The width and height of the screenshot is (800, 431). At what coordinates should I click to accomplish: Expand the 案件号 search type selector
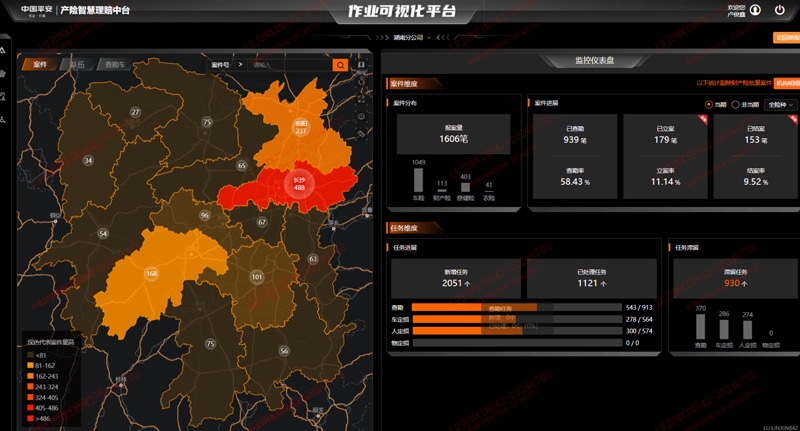[227, 65]
